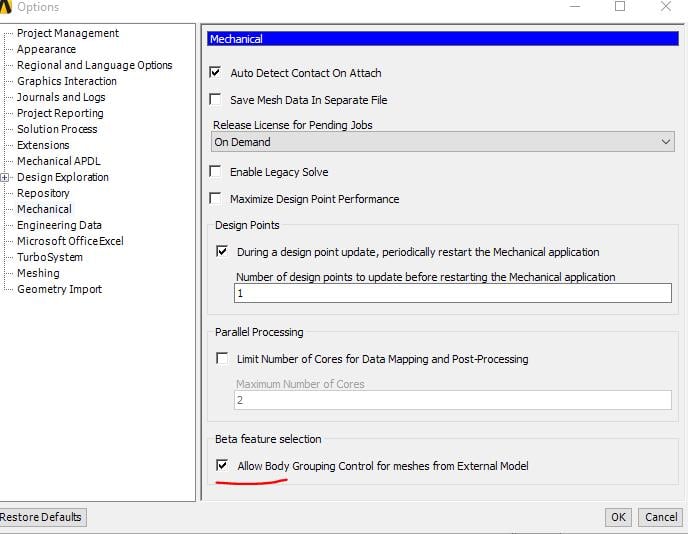Click the OK button
Viewport: 688px width, 534px height.
tap(618, 517)
